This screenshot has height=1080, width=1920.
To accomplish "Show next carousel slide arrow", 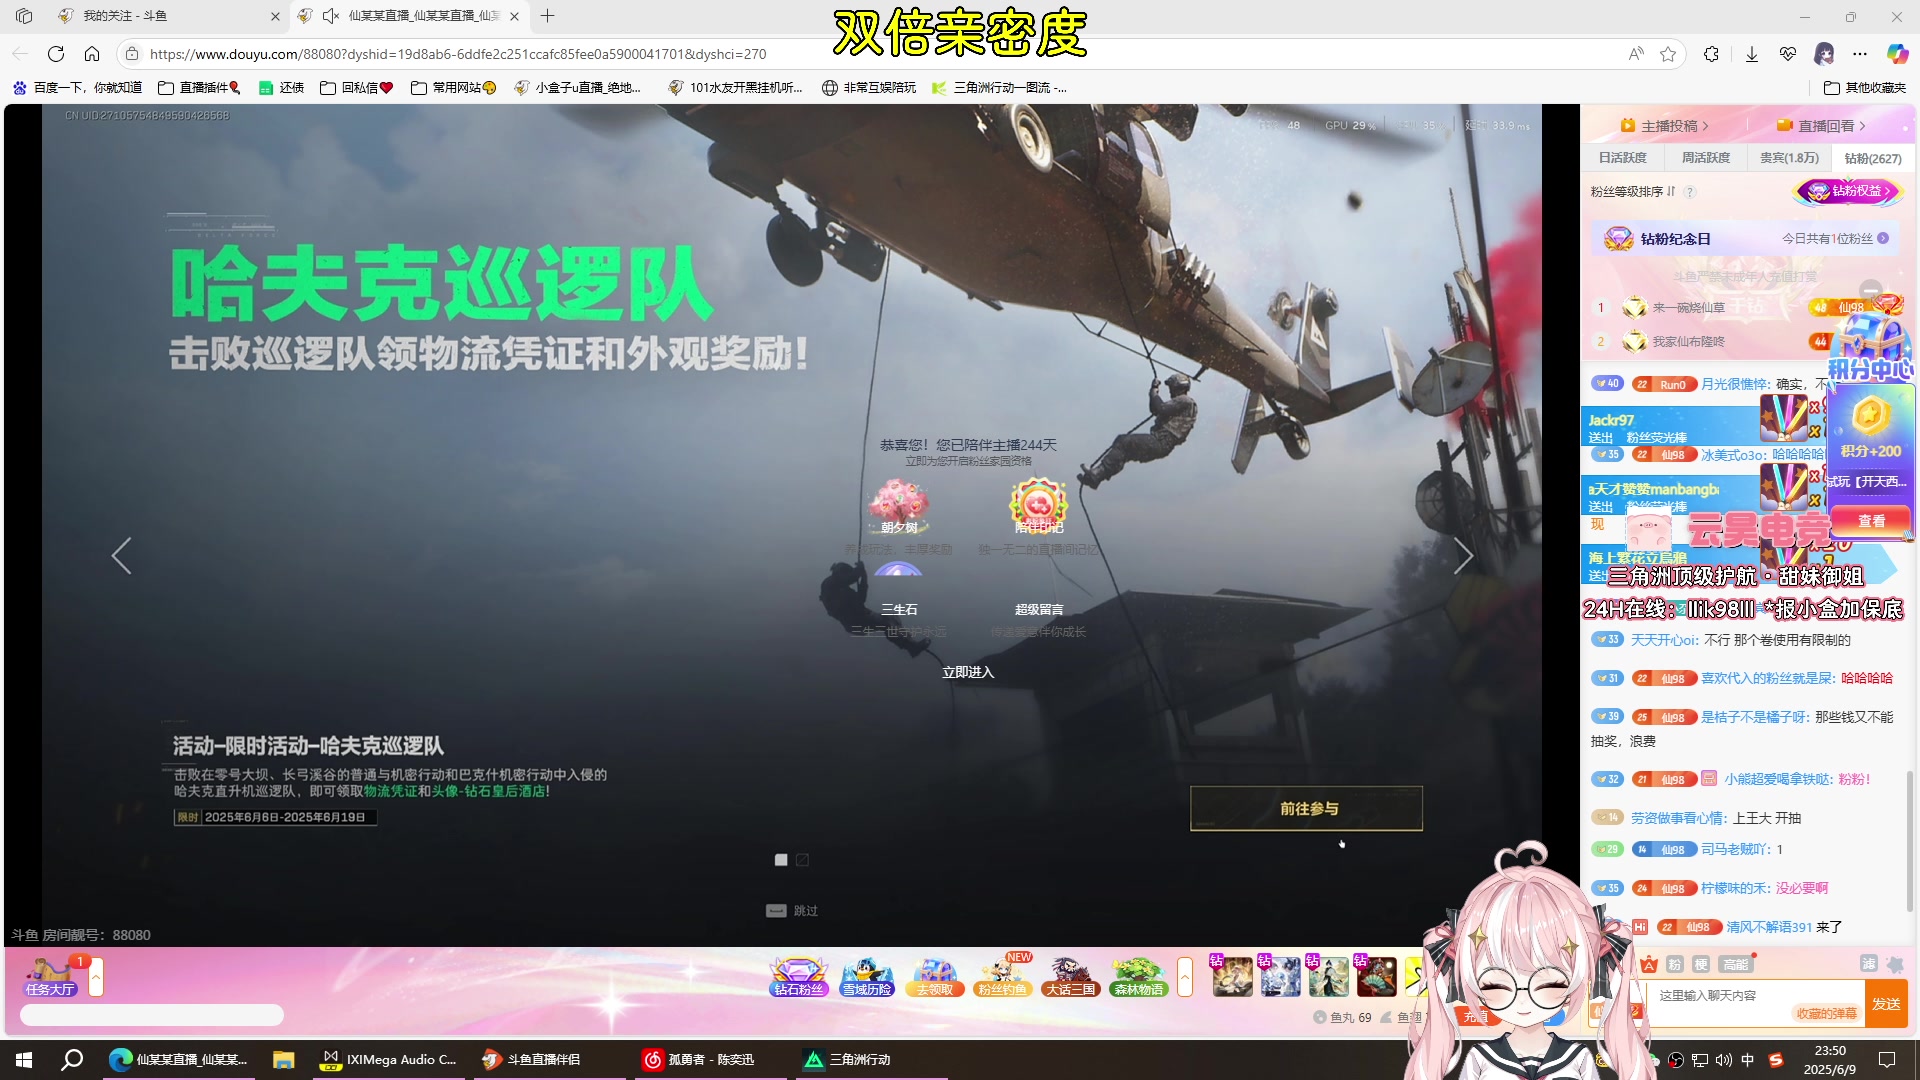I will (1463, 556).
